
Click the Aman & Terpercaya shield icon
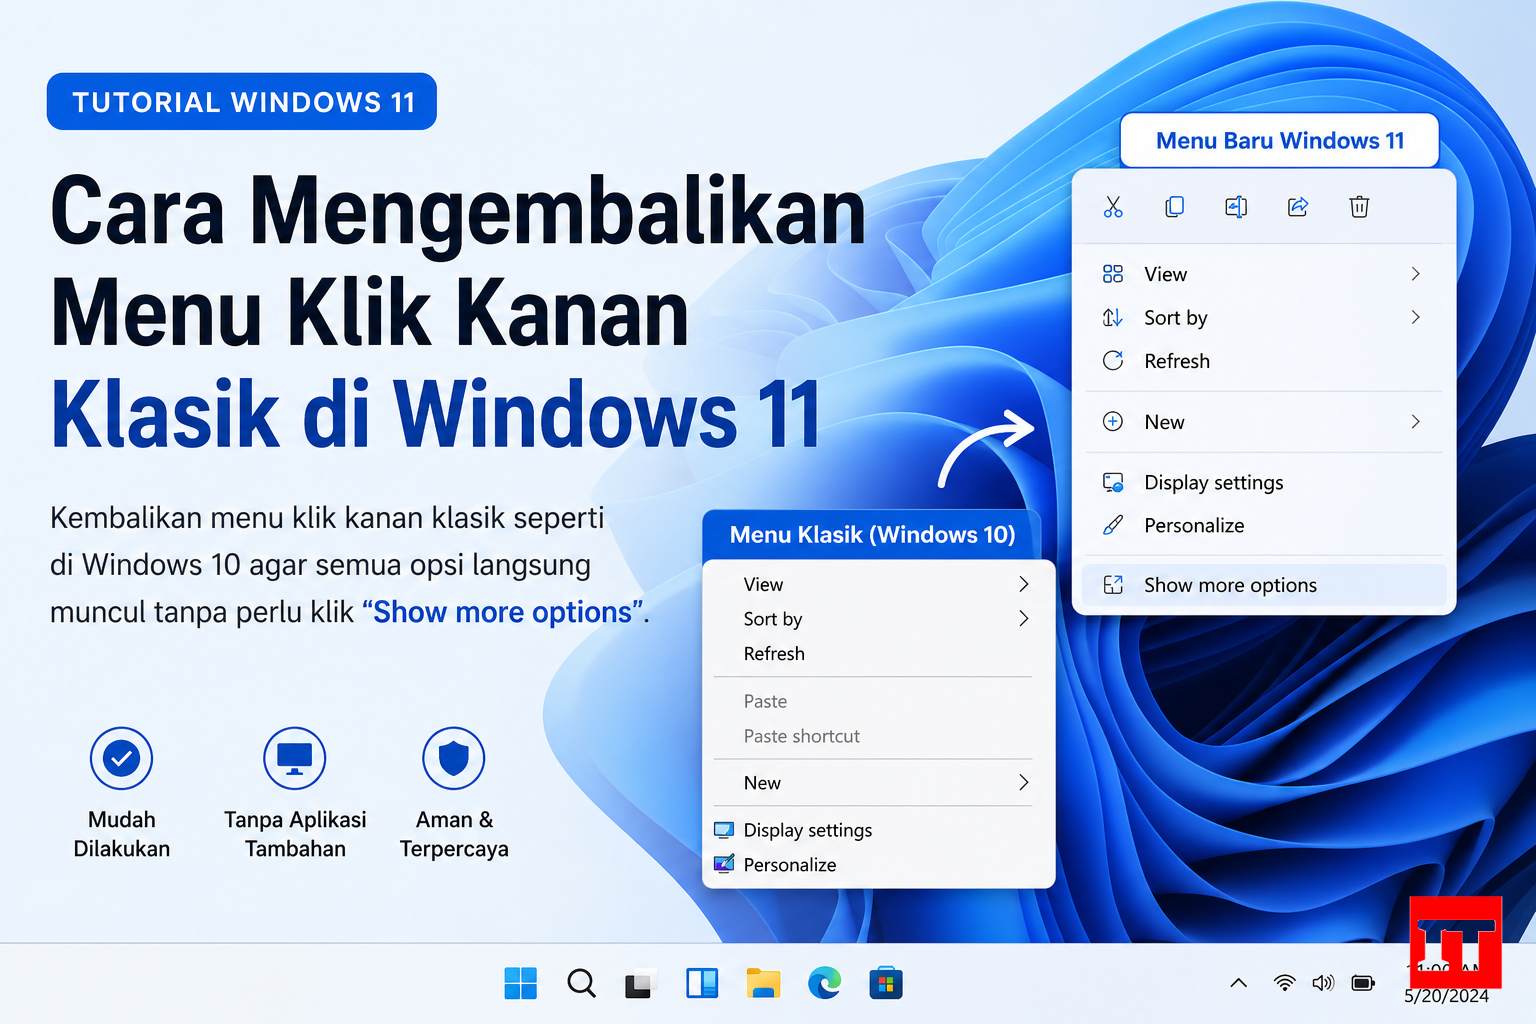click(454, 758)
